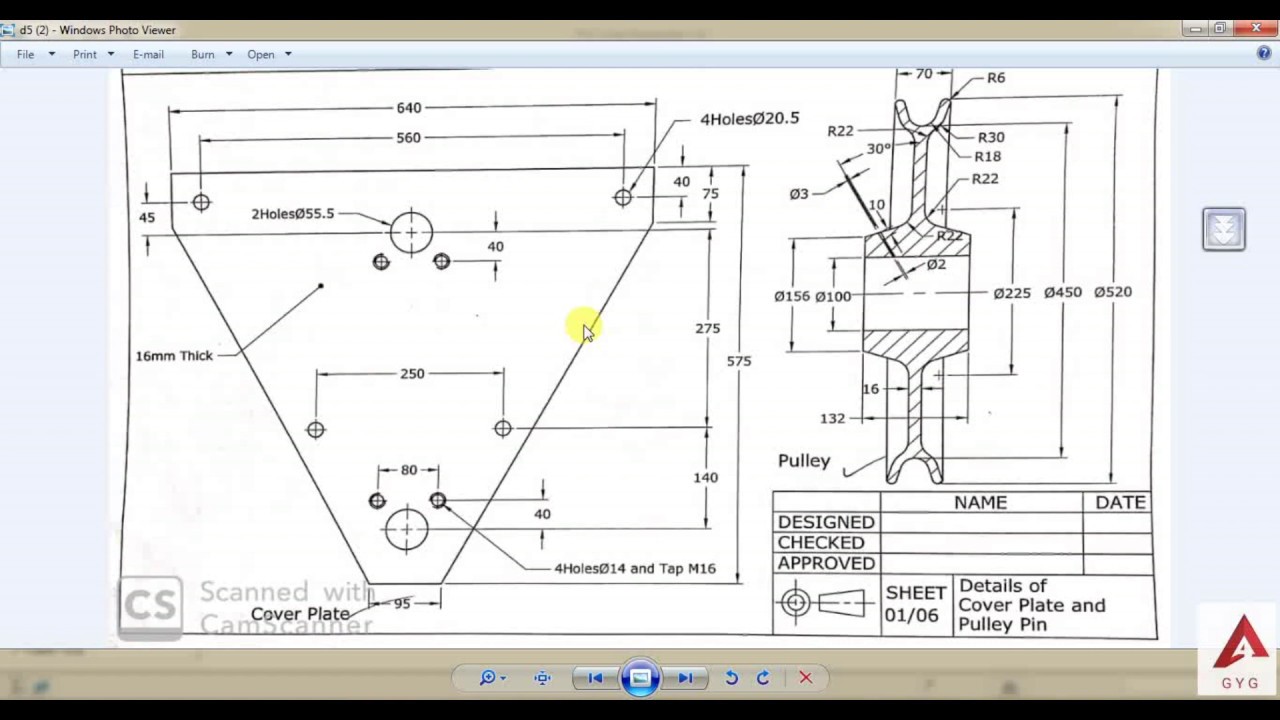Open the Print menu
Viewport: 1280px width, 720px height.
pos(85,54)
